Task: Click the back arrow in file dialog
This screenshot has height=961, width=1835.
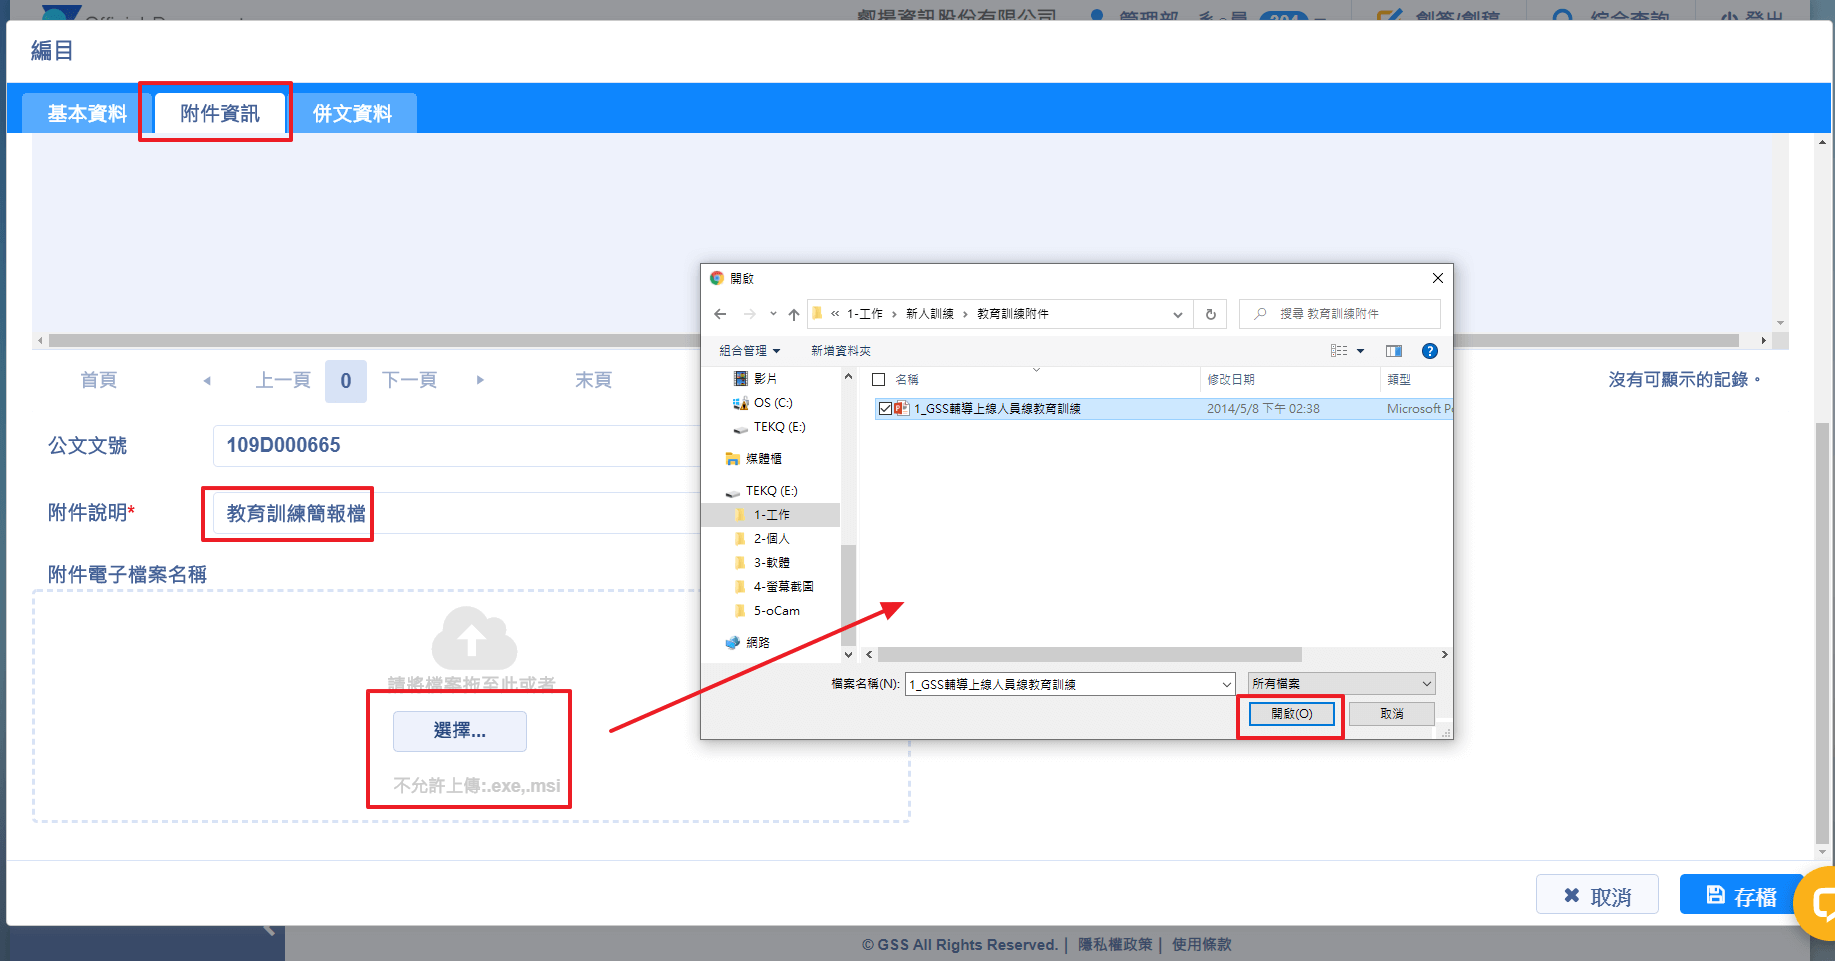Action: (x=720, y=314)
